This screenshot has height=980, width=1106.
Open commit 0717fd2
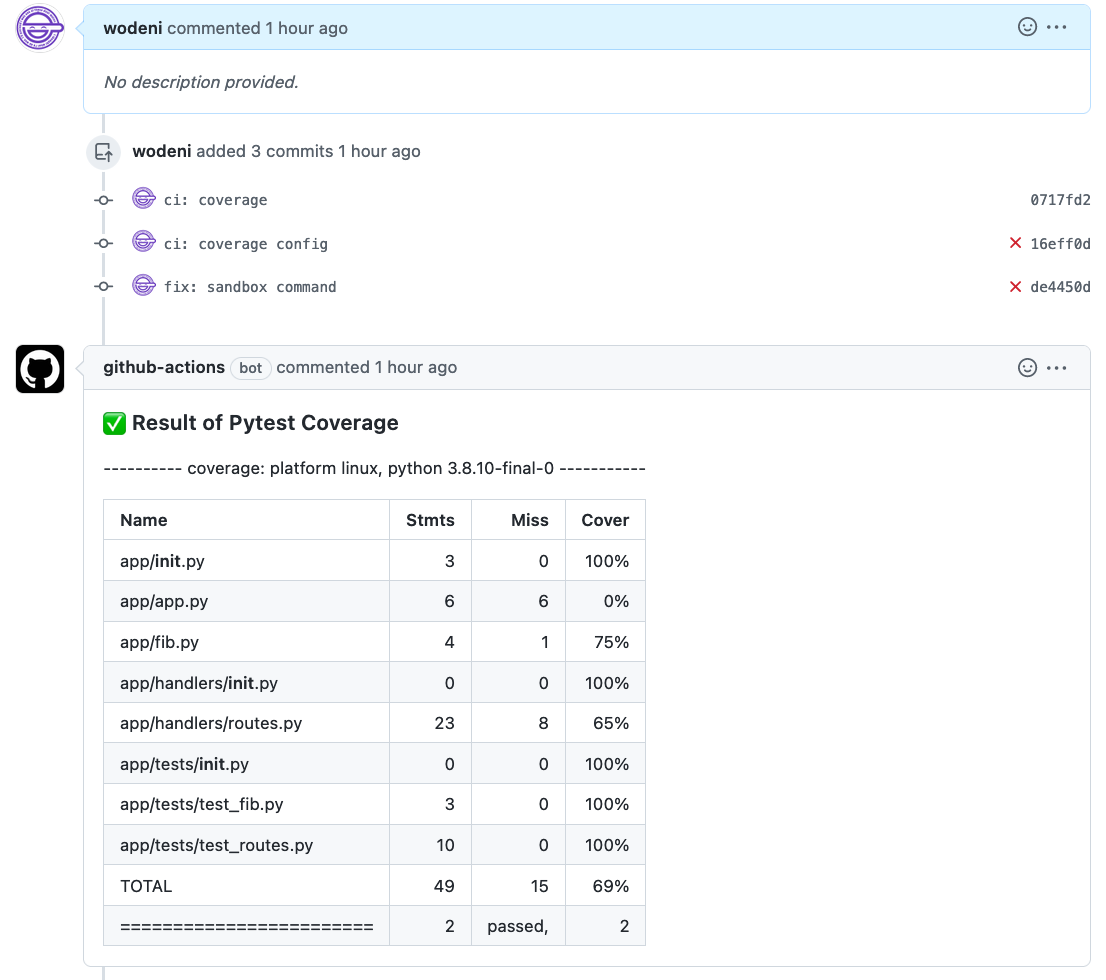pyautogui.click(x=1060, y=199)
